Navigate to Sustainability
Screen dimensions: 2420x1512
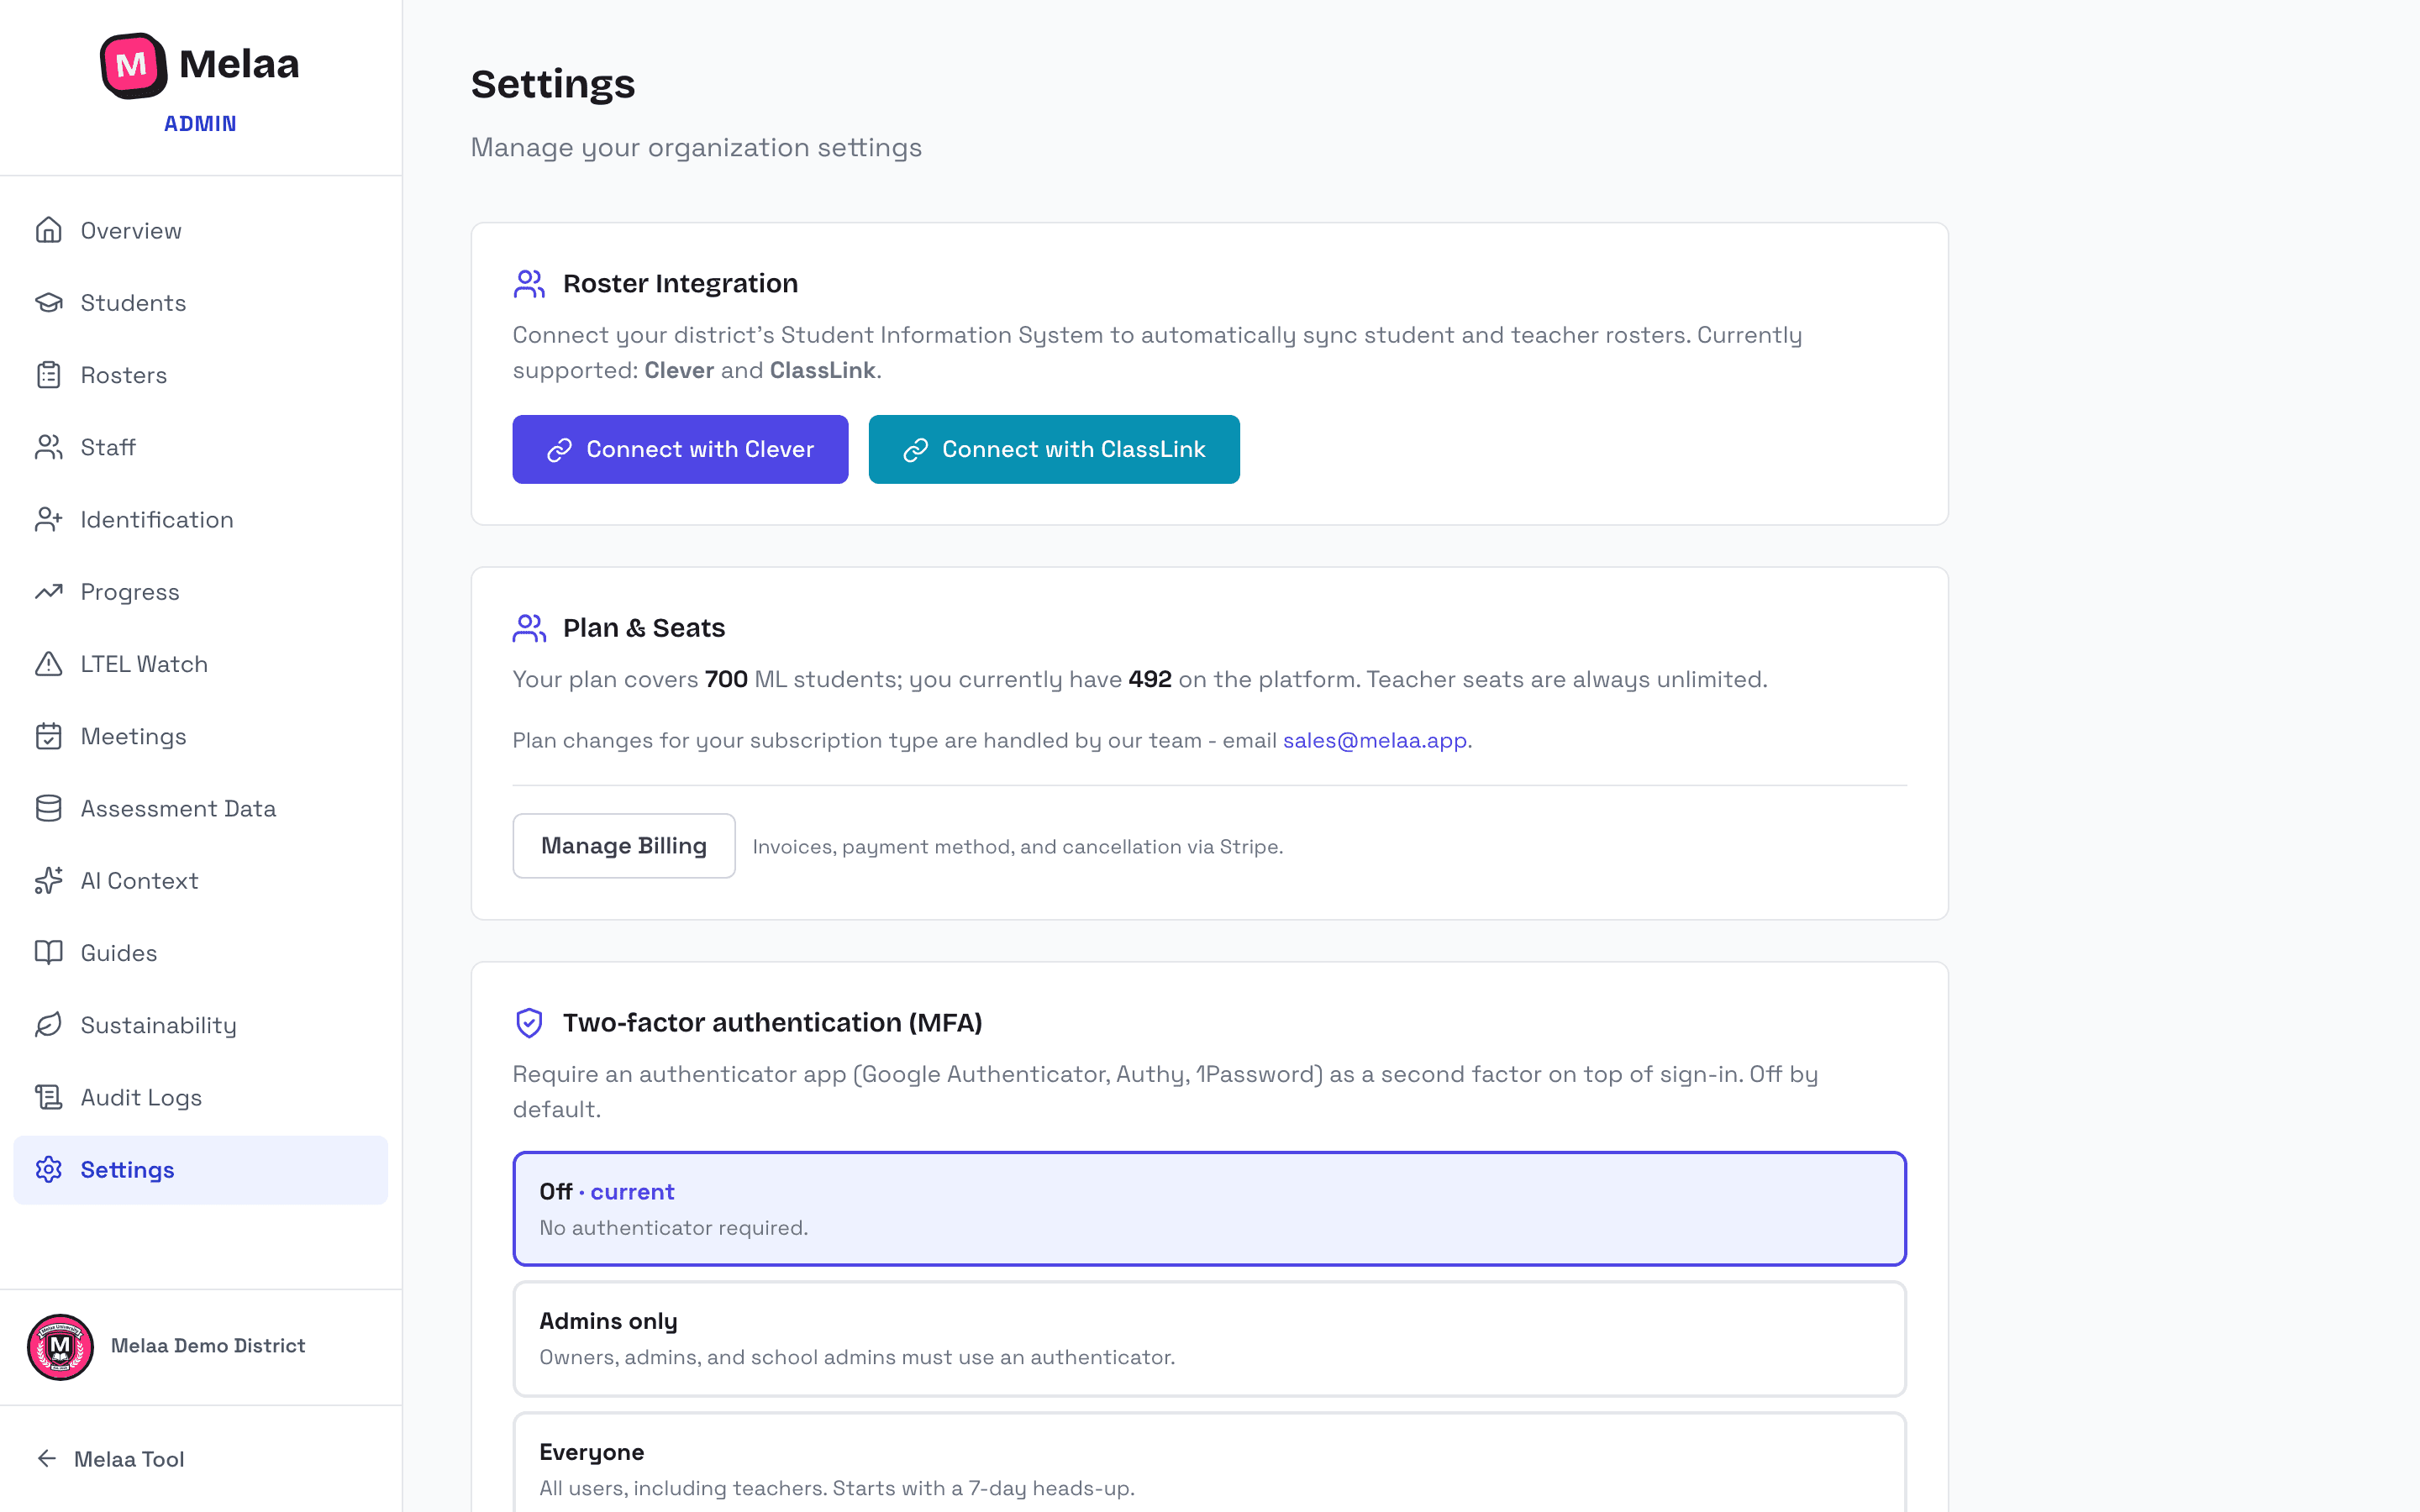pos(200,1025)
